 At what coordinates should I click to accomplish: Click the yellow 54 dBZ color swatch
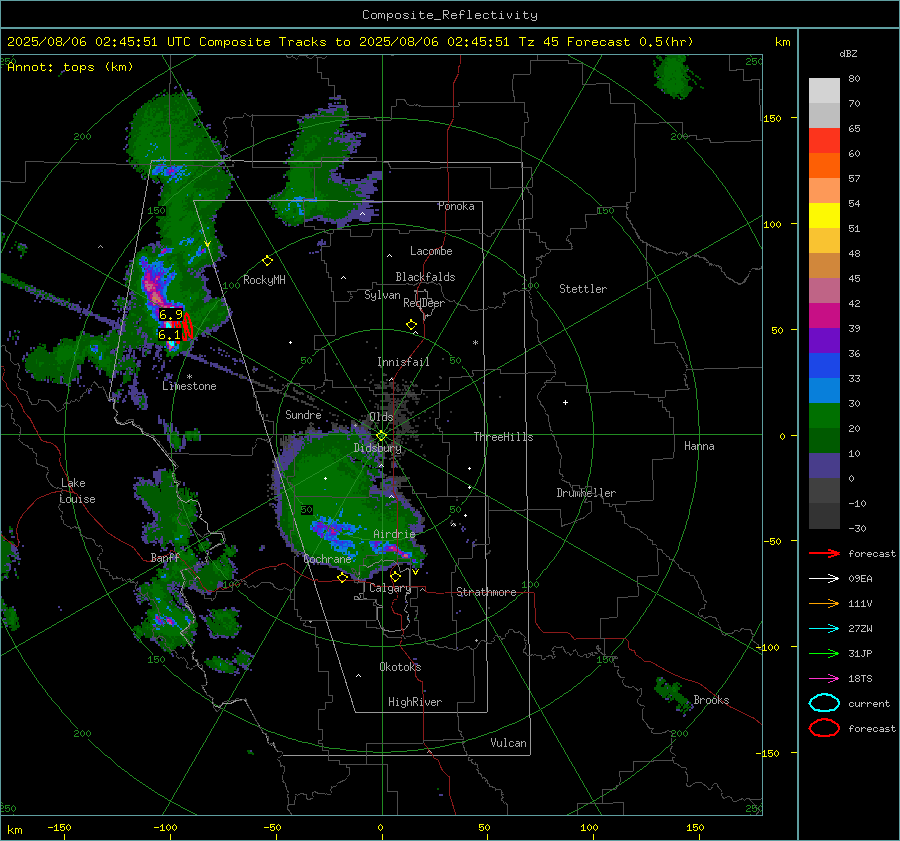coord(824,215)
